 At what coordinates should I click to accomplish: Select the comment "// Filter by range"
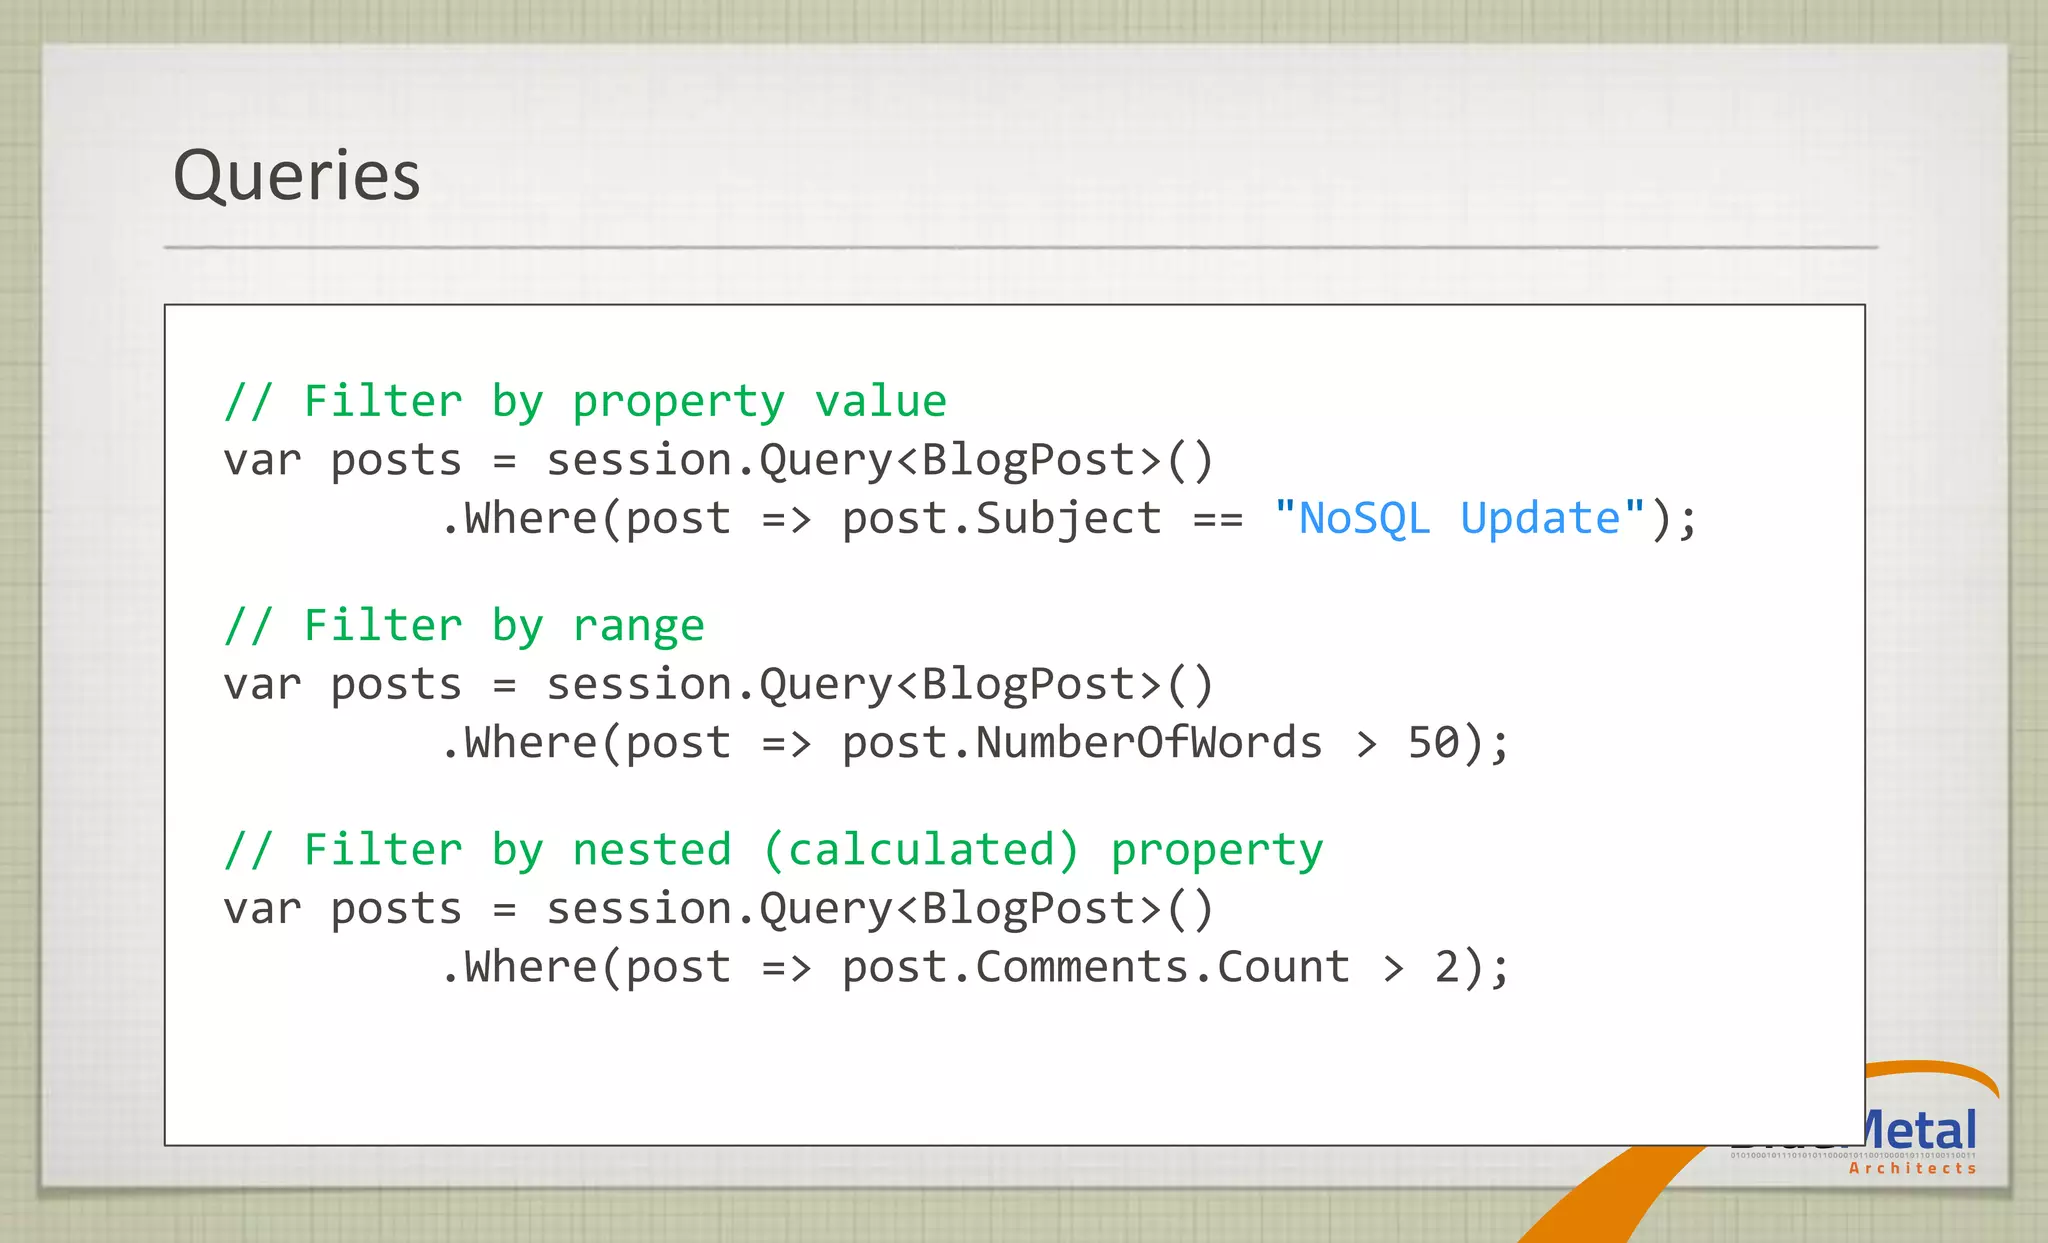(x=464, y=626)
